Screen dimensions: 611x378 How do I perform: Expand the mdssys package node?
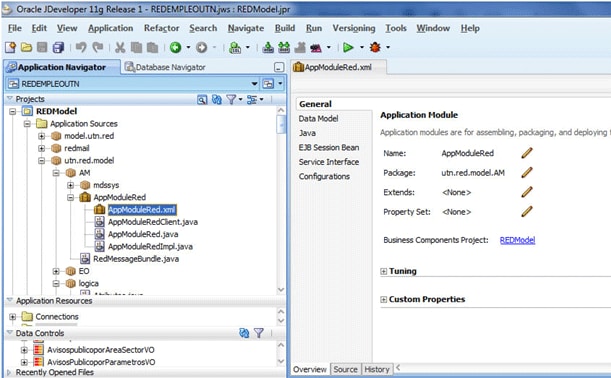point(71,185)
